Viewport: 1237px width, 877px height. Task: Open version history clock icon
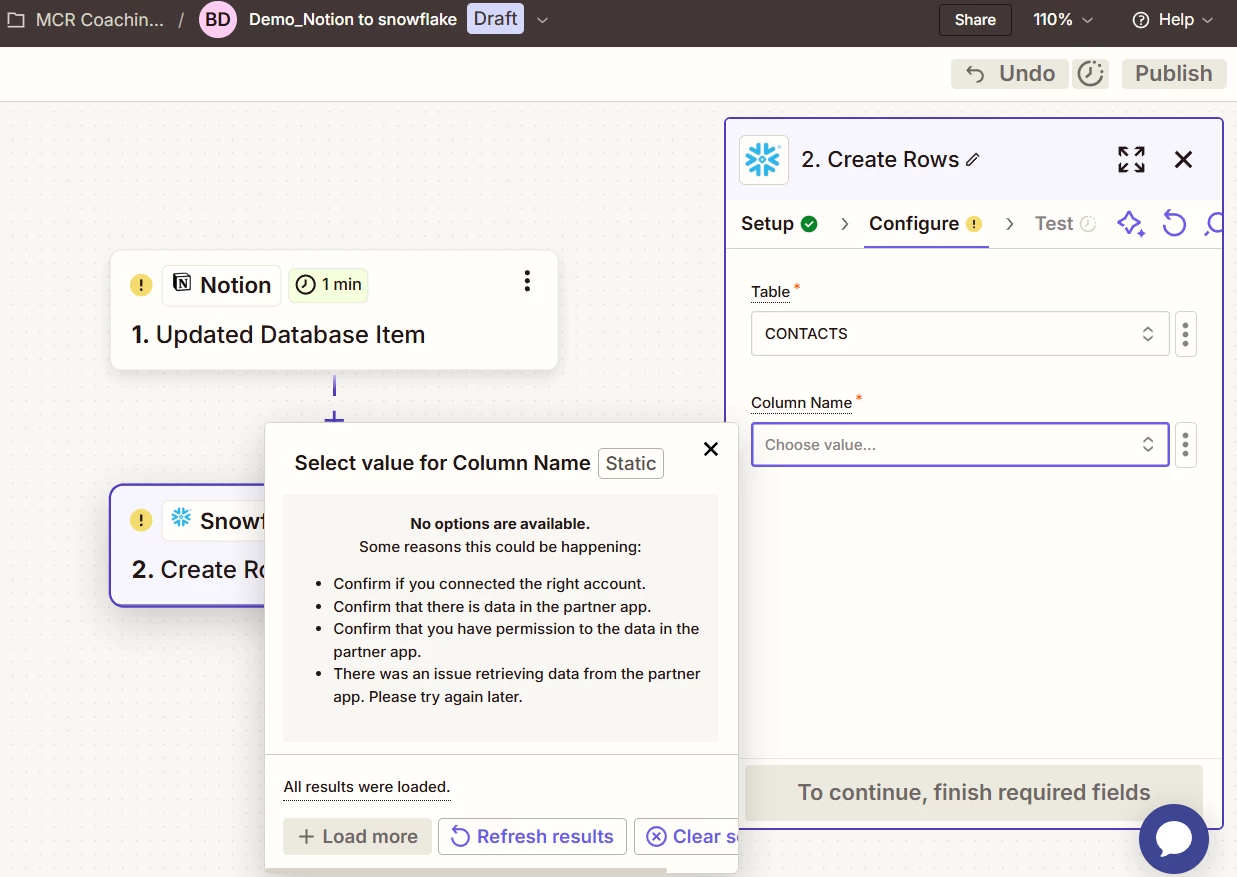click(x=1091, y=74)
